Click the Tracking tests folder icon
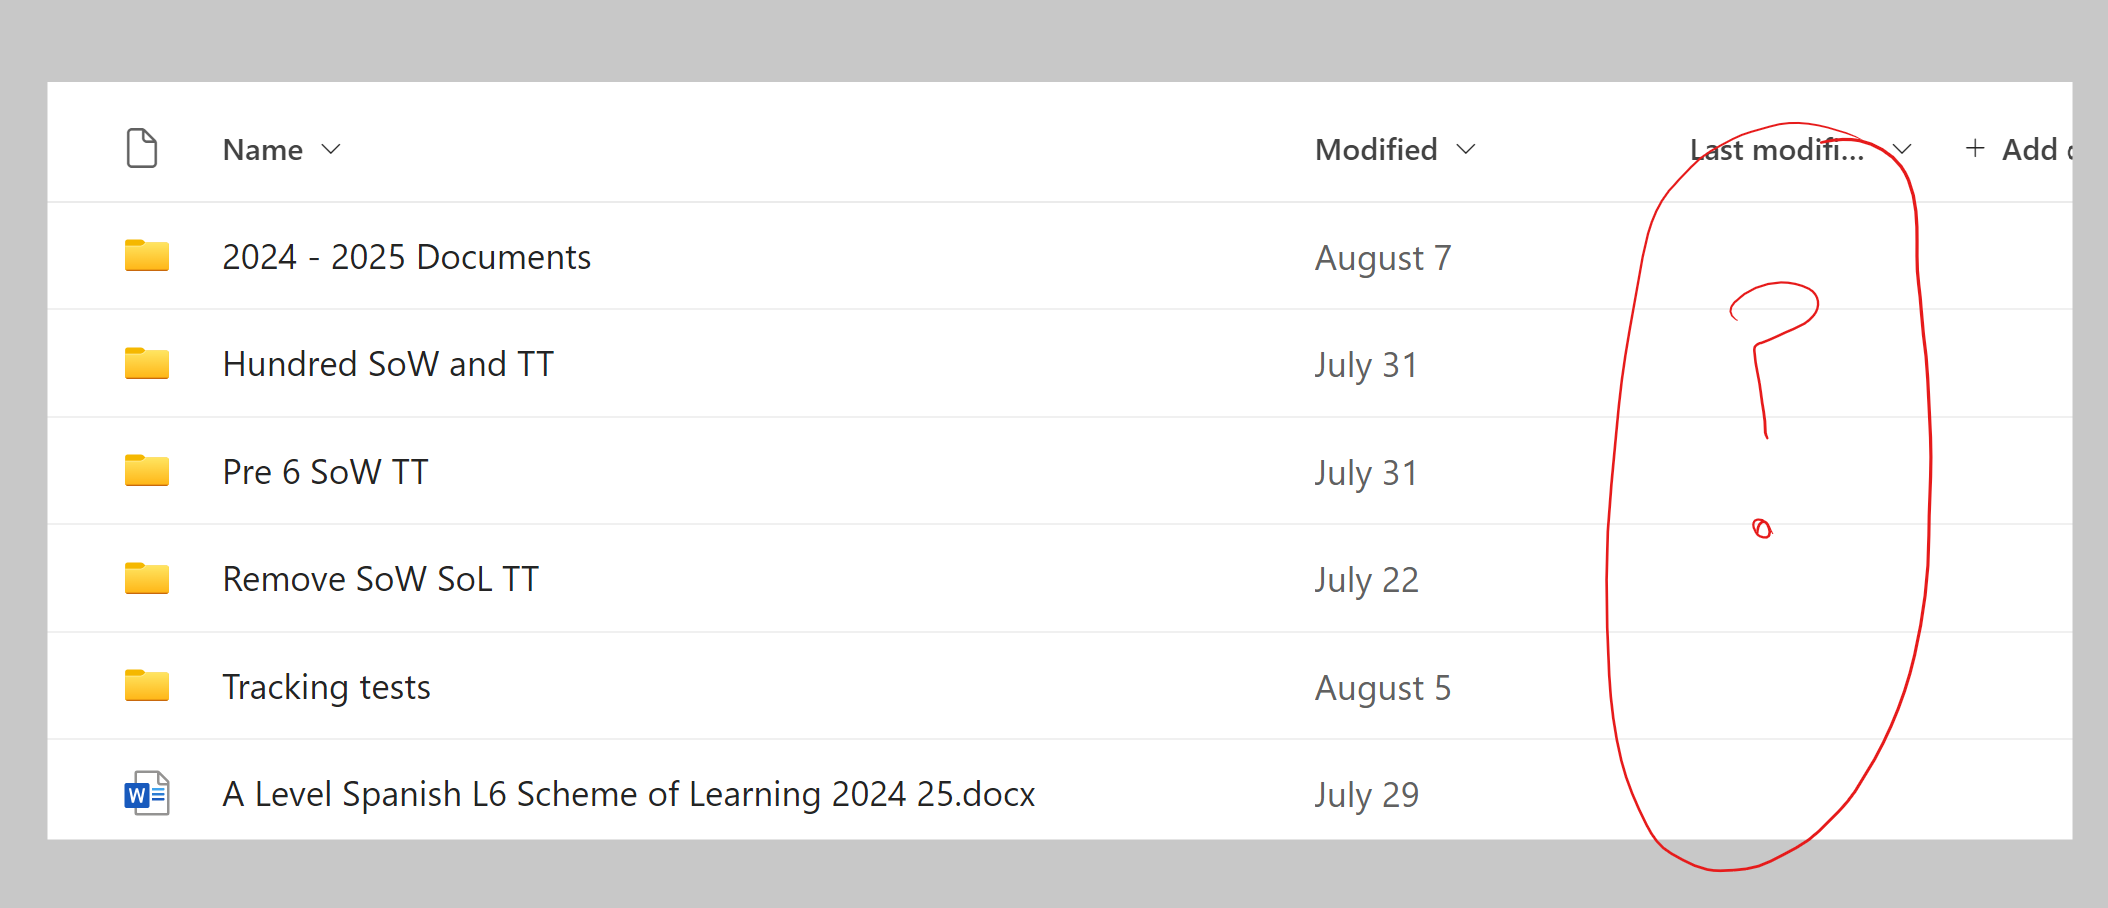 point(146,686)
